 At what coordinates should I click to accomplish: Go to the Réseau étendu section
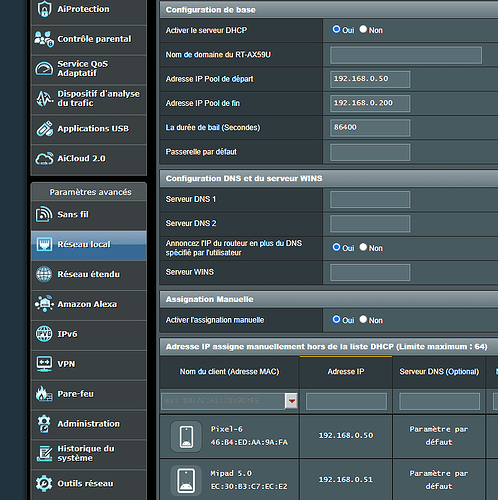pyautogui.click(x=89, y=274)
